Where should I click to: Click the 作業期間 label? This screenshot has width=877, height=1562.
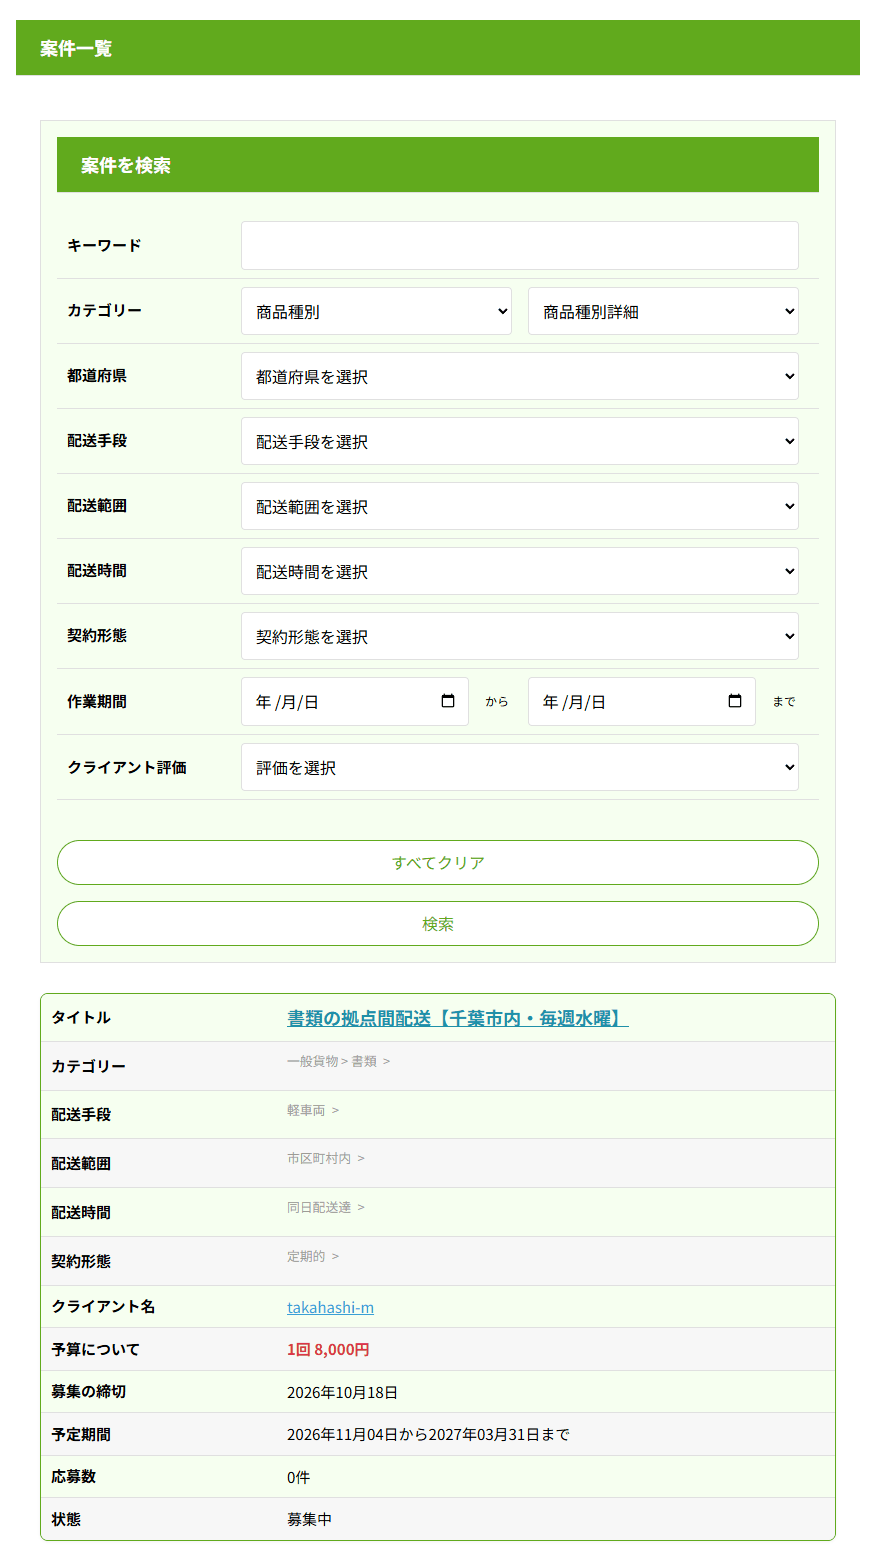pos(97,702)
